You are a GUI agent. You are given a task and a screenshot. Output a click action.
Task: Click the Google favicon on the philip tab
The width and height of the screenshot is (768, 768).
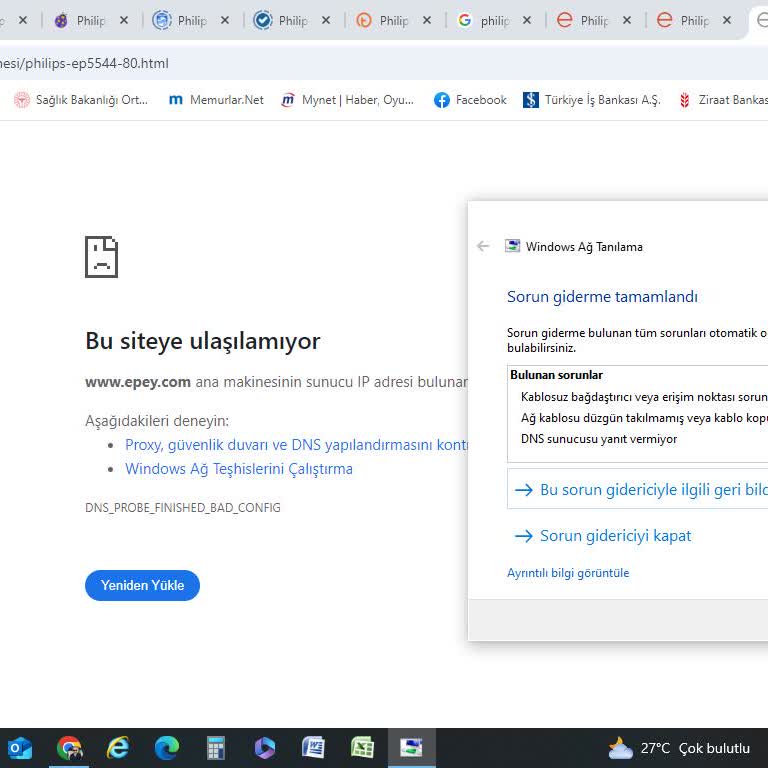point(464,21)
